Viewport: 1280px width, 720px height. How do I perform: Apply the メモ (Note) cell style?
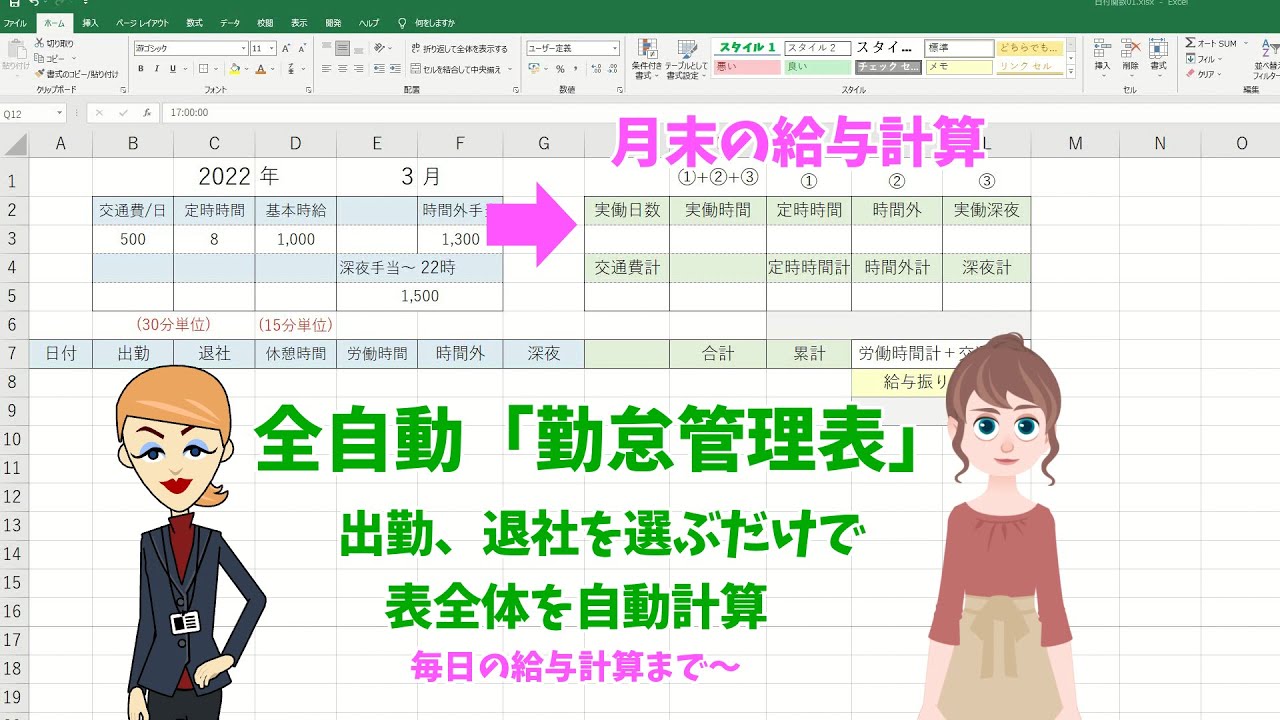pos(959,67)
